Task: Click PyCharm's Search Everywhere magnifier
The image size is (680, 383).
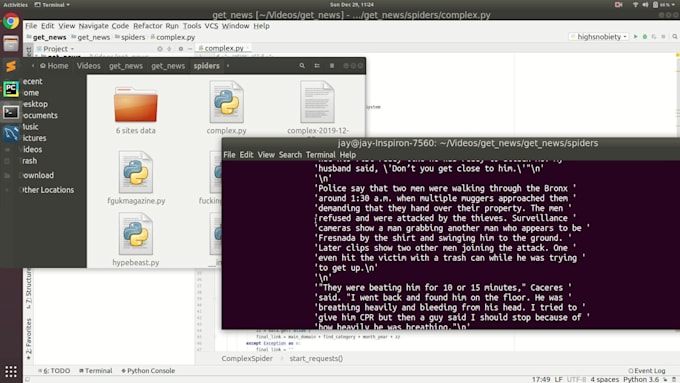Action: pyautogui.click(x=675, y=37)
